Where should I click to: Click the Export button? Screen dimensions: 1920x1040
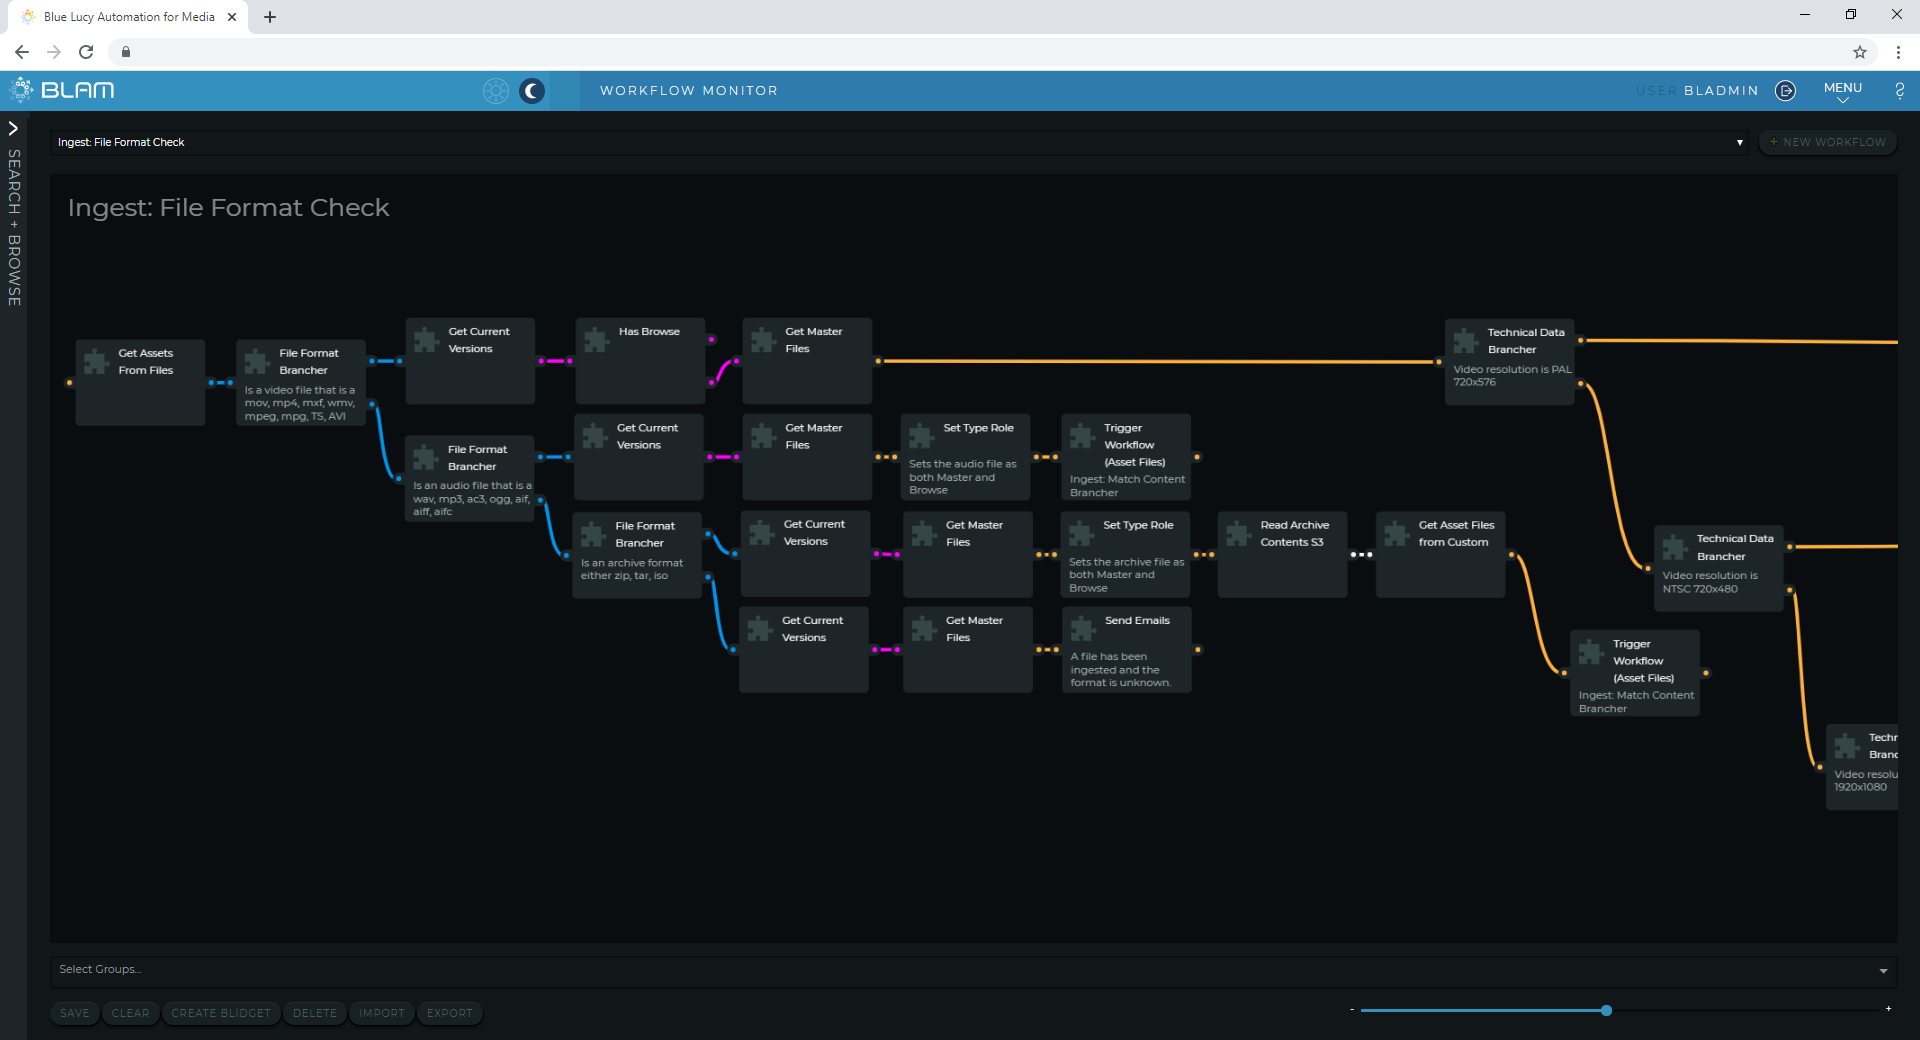point(449,1013)
